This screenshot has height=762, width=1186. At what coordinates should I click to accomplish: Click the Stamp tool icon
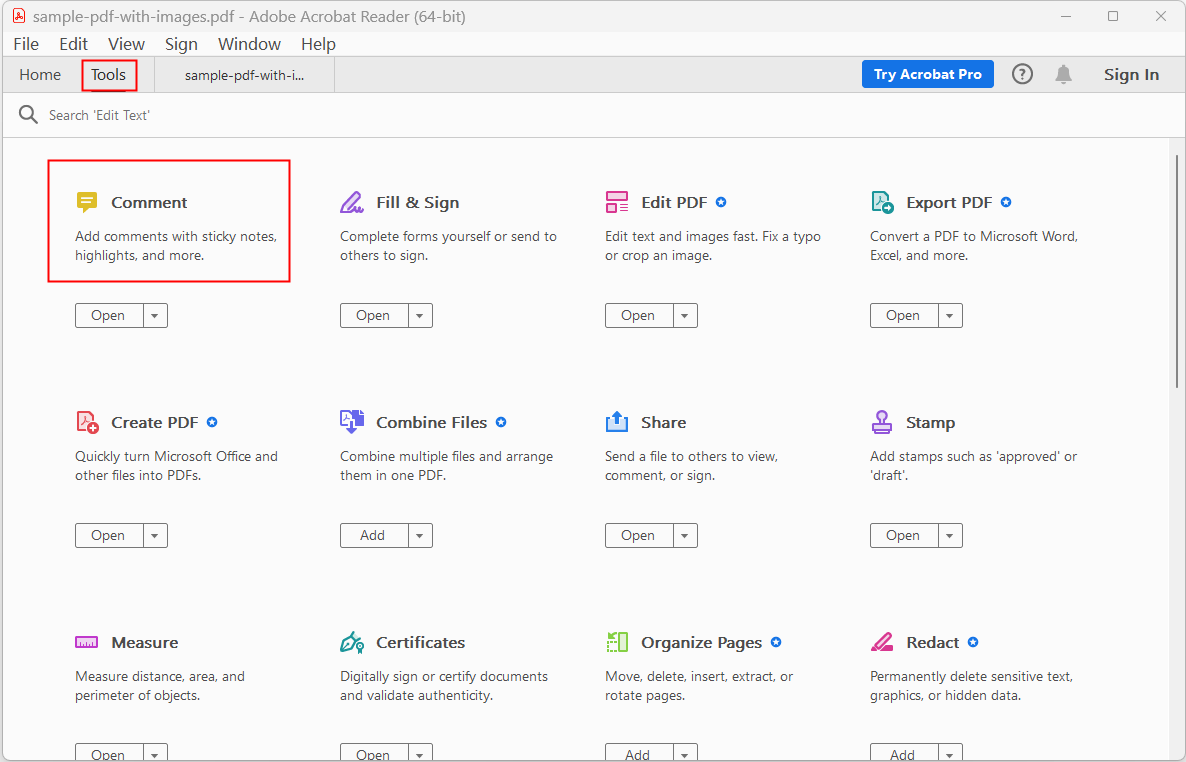pyautogui.click(x=882, y=421)
